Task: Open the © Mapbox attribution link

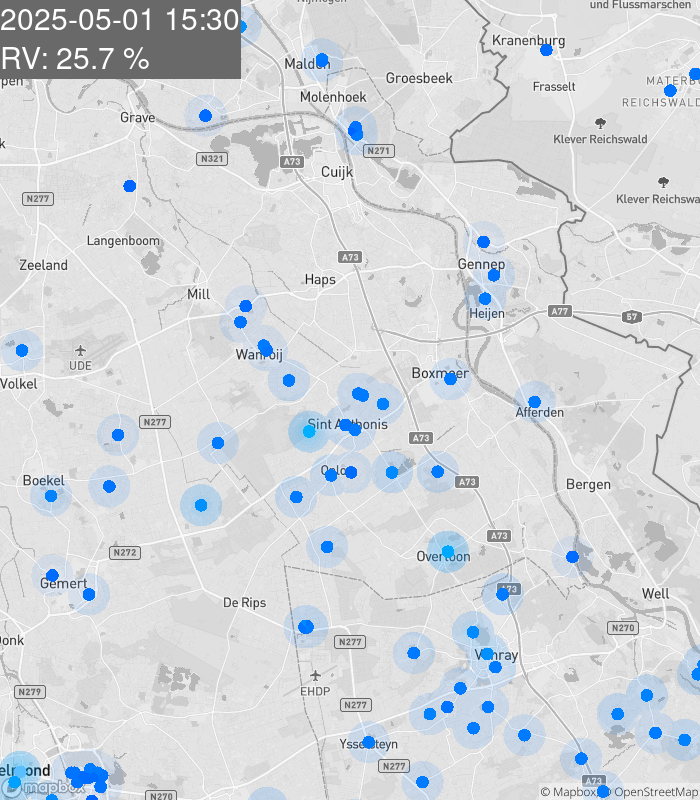Action: [x=566, y=792]
